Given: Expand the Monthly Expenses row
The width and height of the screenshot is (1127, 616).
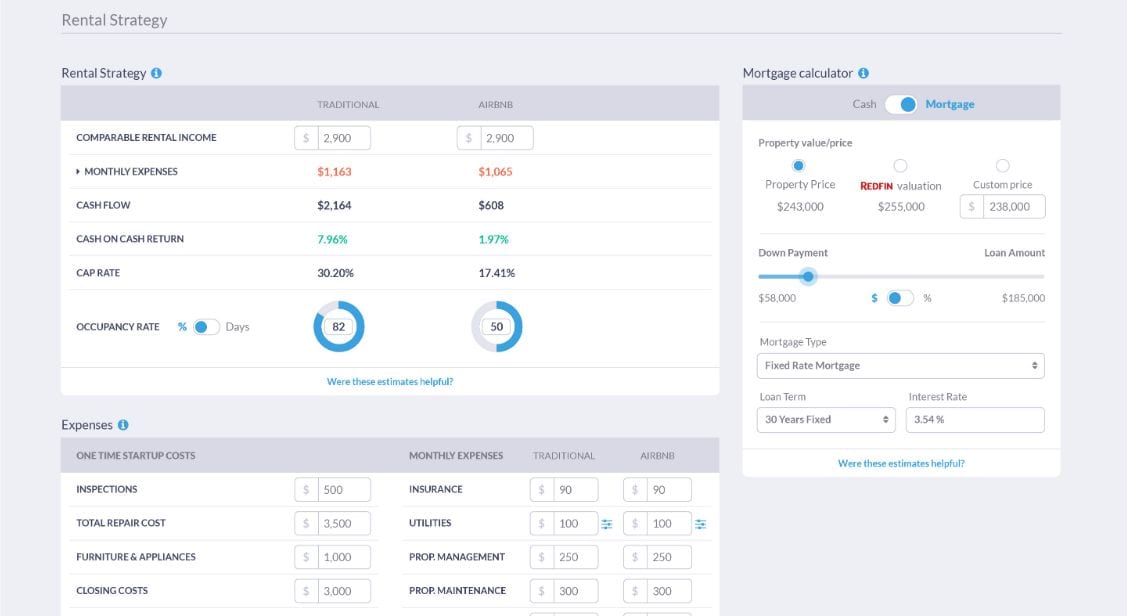Looking at the screenshot, I should [79, 172].
